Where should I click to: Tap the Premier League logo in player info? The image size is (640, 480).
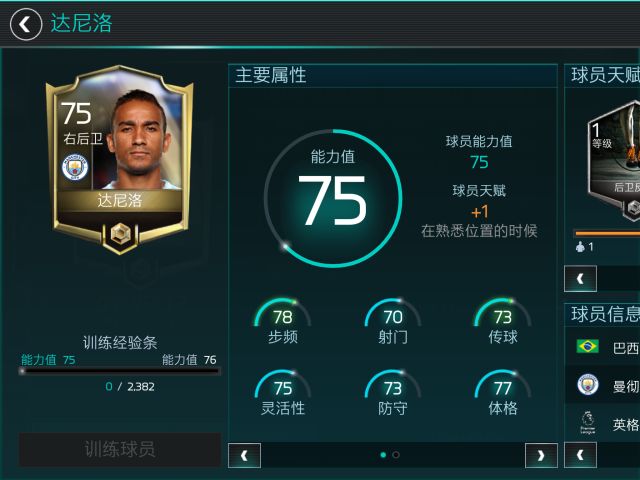click(588, 423)
